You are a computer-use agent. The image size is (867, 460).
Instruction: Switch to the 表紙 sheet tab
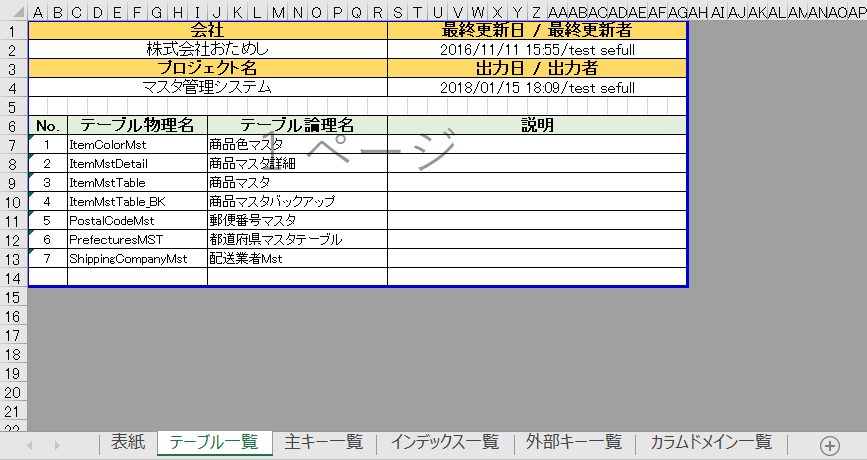click(128, 442)
